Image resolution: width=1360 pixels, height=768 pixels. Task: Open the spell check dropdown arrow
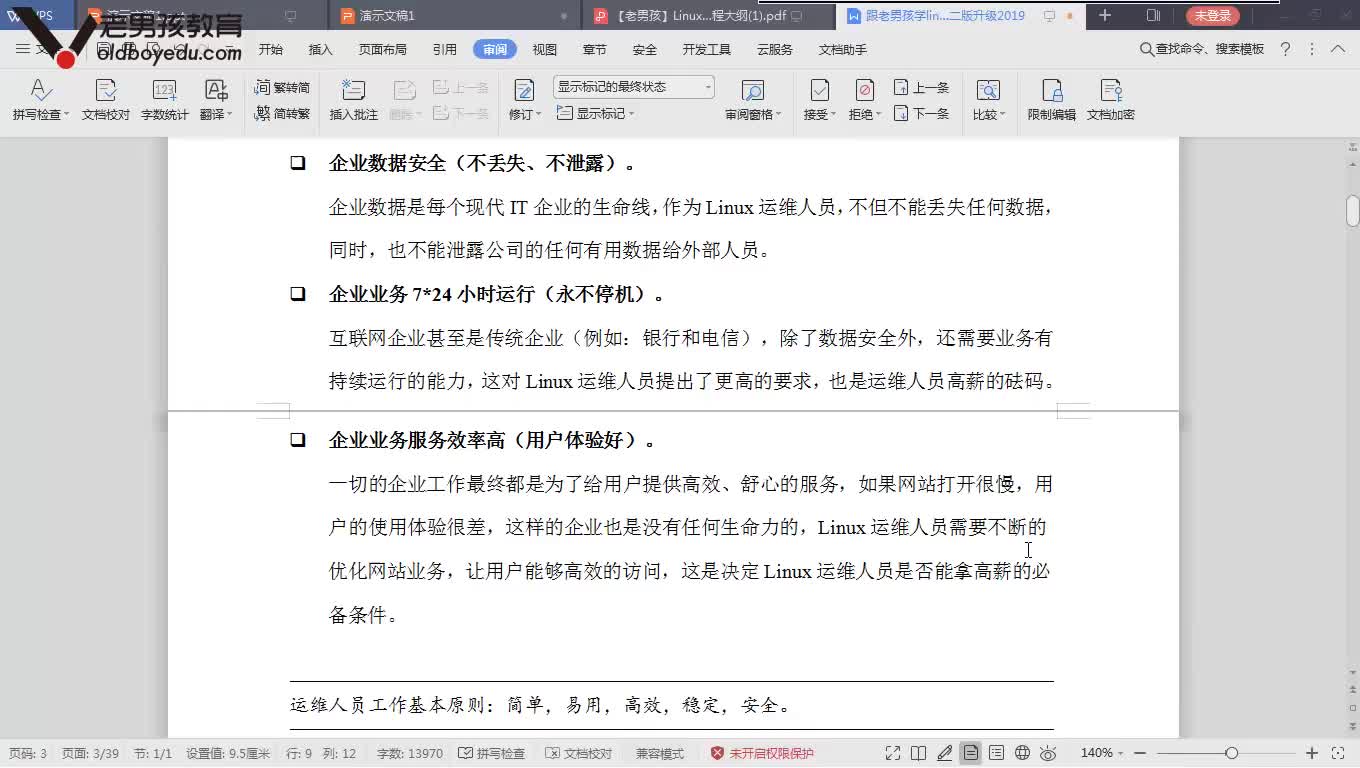pos(67,115)
